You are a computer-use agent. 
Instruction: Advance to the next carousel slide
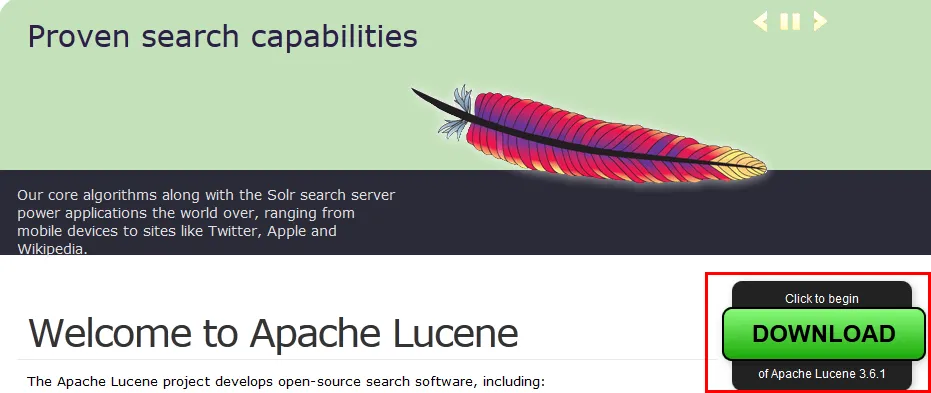(820, 21)
